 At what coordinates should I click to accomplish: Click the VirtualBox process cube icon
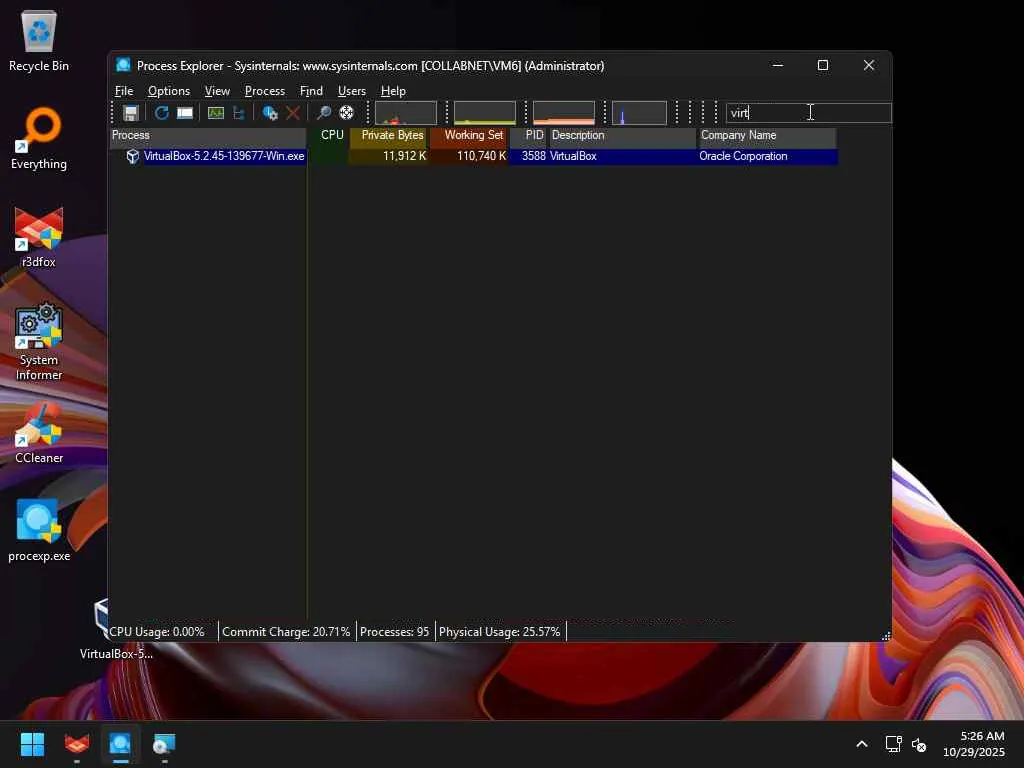click(133, 156)
